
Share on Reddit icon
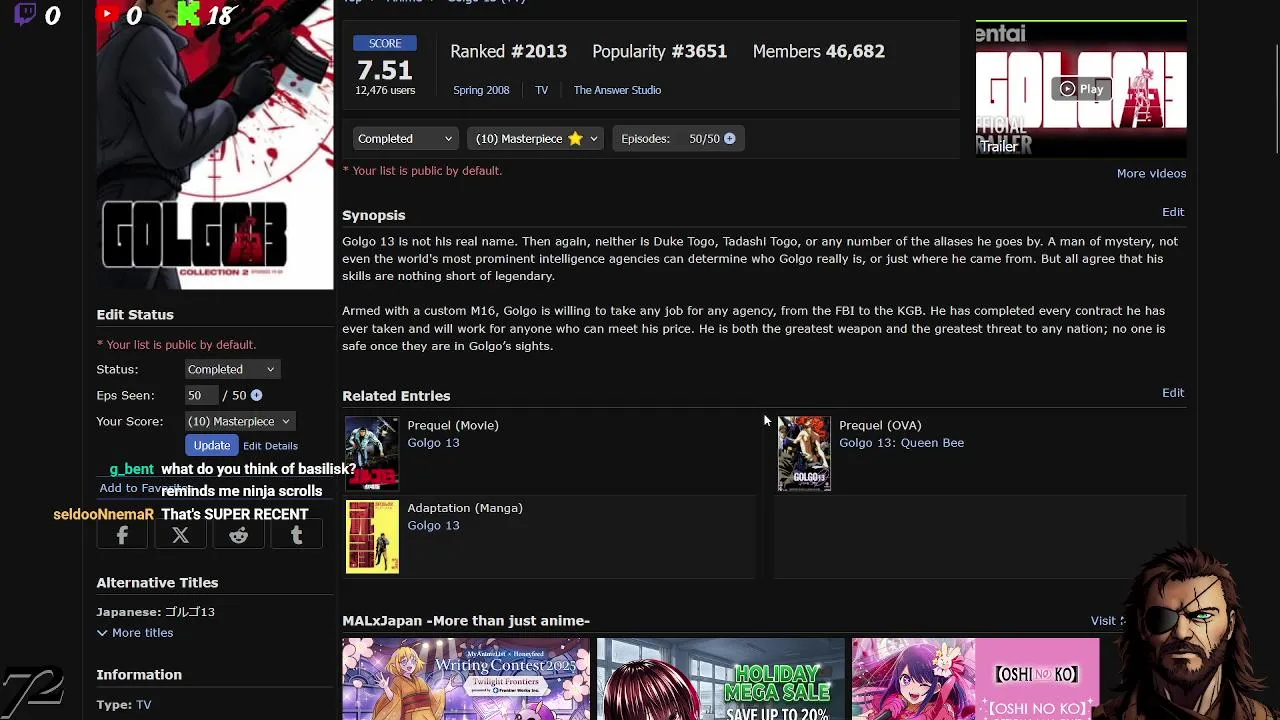(x=238, y=536)
